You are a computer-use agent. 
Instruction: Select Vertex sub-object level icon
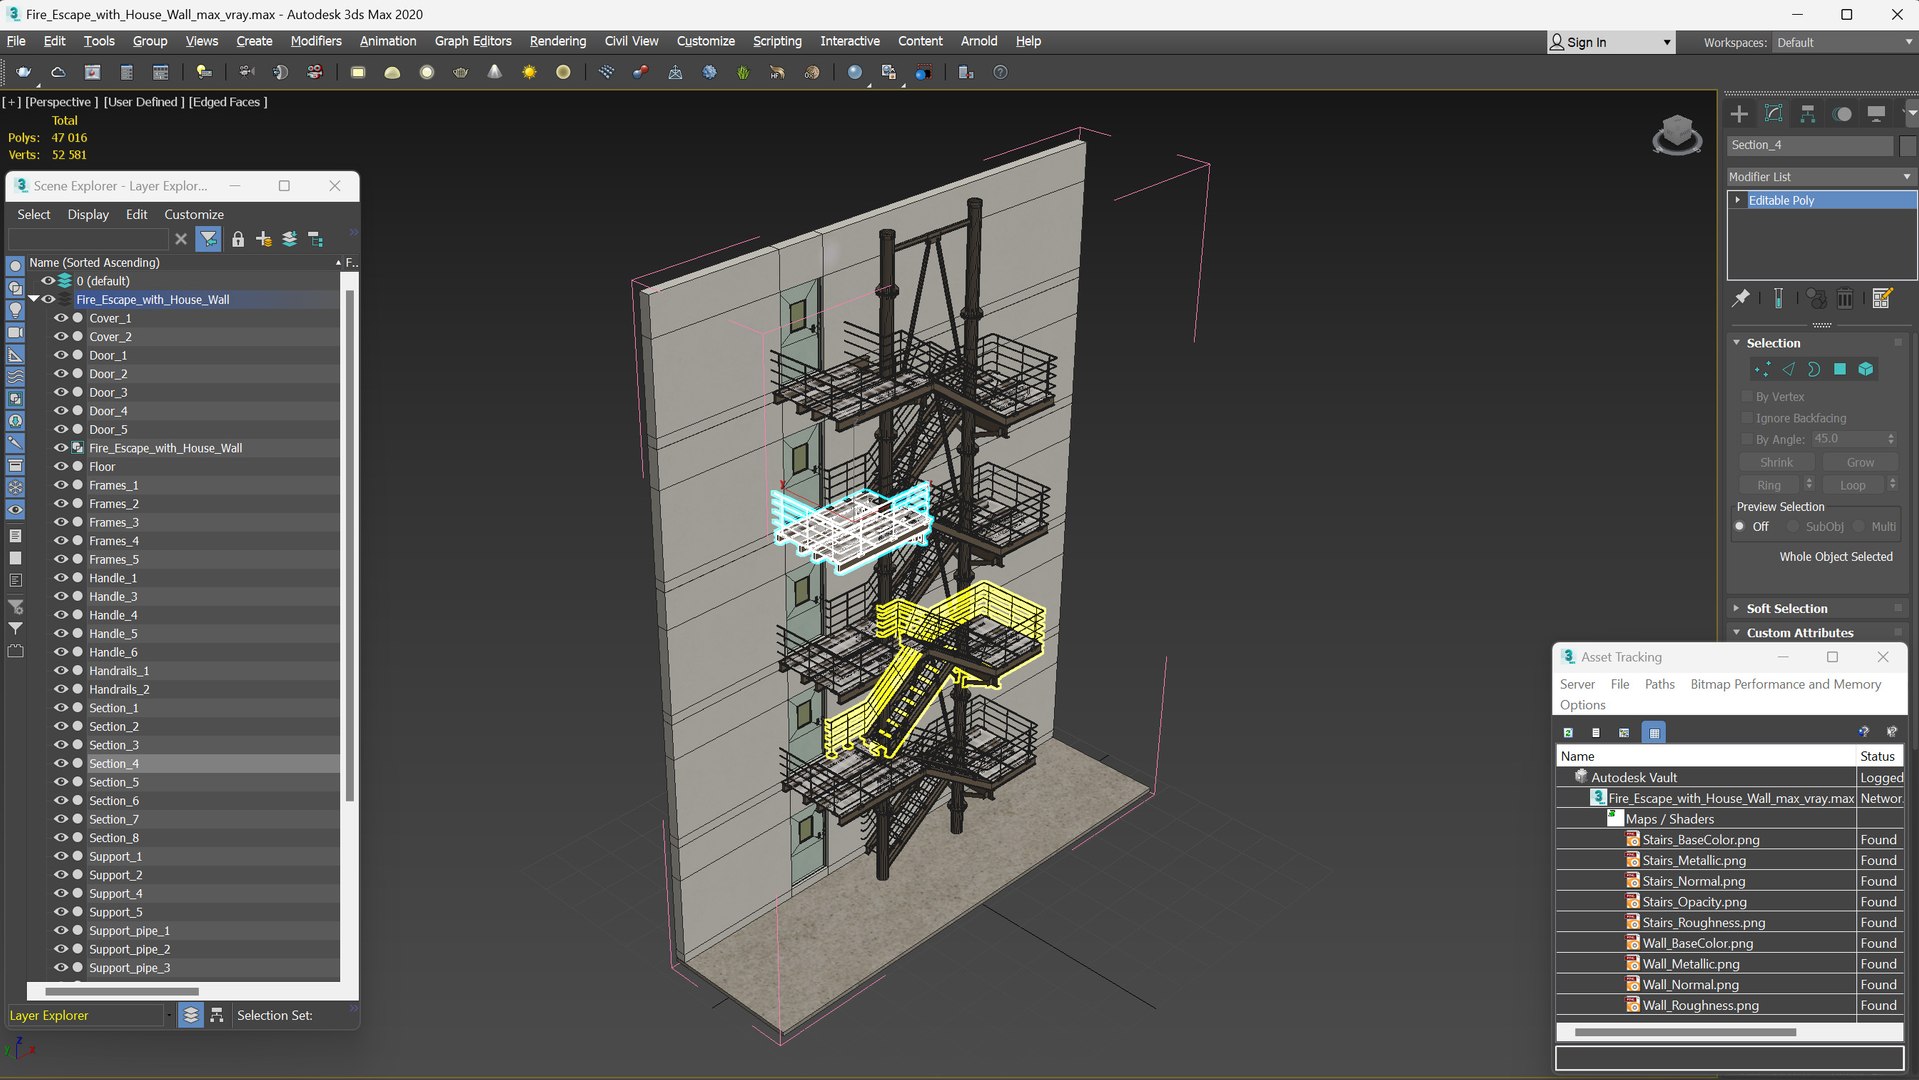(1762, 370)
